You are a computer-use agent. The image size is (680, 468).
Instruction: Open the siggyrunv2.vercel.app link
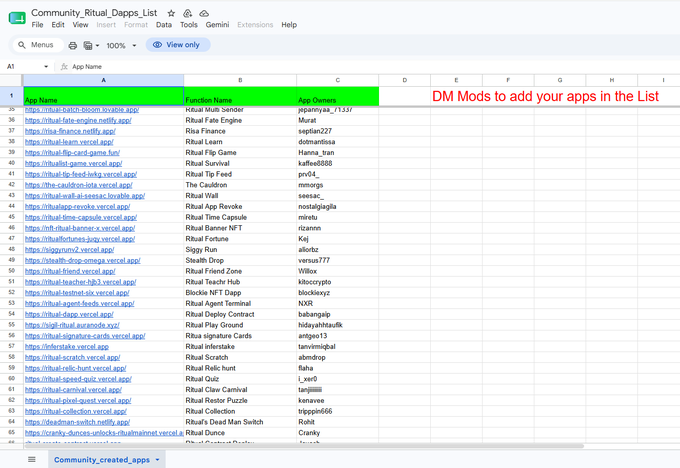tap(69, 250)
